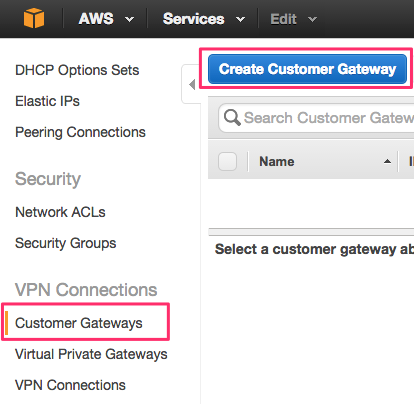The height and width of the screenshot is (405, 414).
Task: Go to the VPN Connections sidebar link
Action: (x=70, y=385)
